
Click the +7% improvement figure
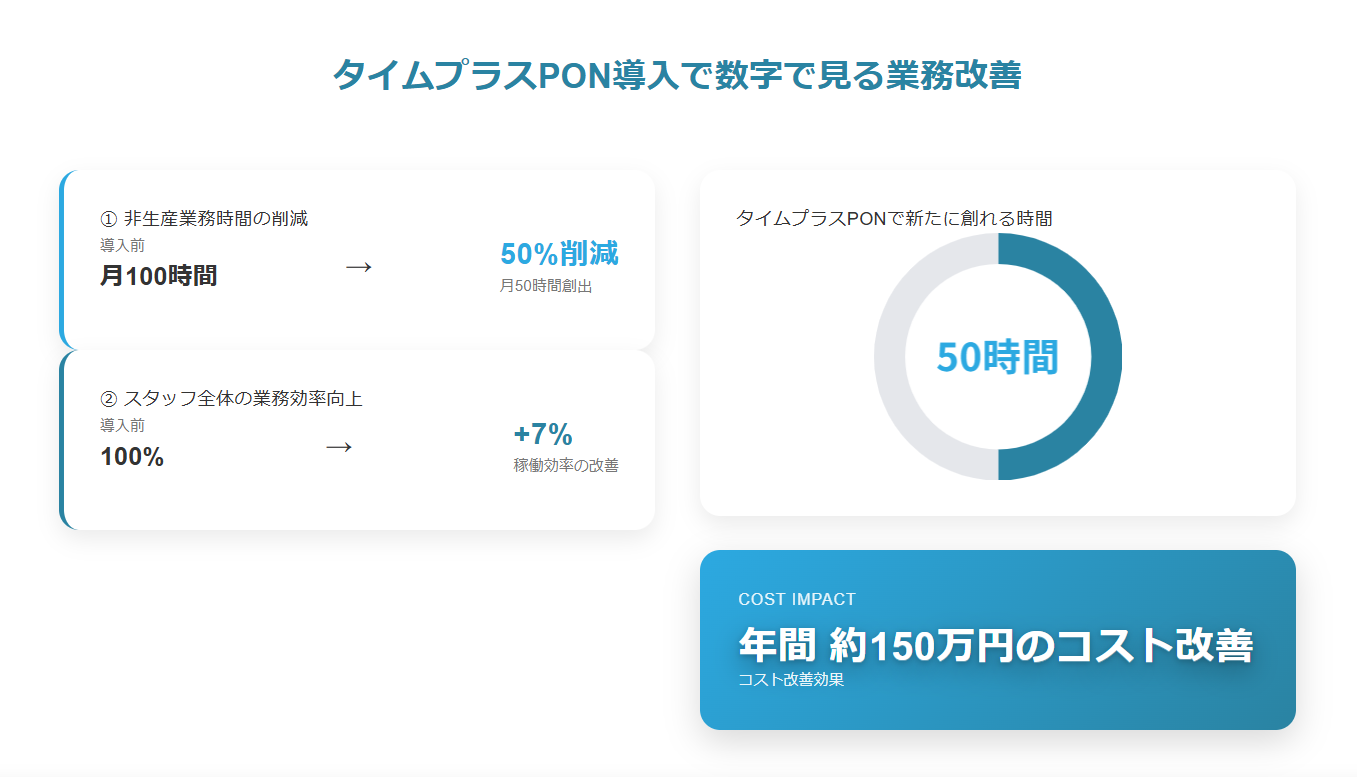[543, 435]
